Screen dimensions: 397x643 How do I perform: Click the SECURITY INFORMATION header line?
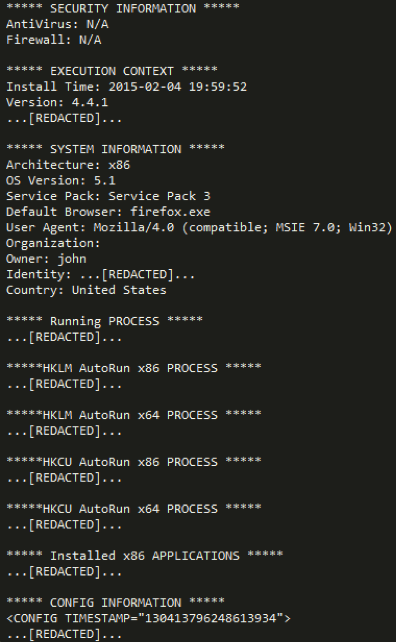123,8
